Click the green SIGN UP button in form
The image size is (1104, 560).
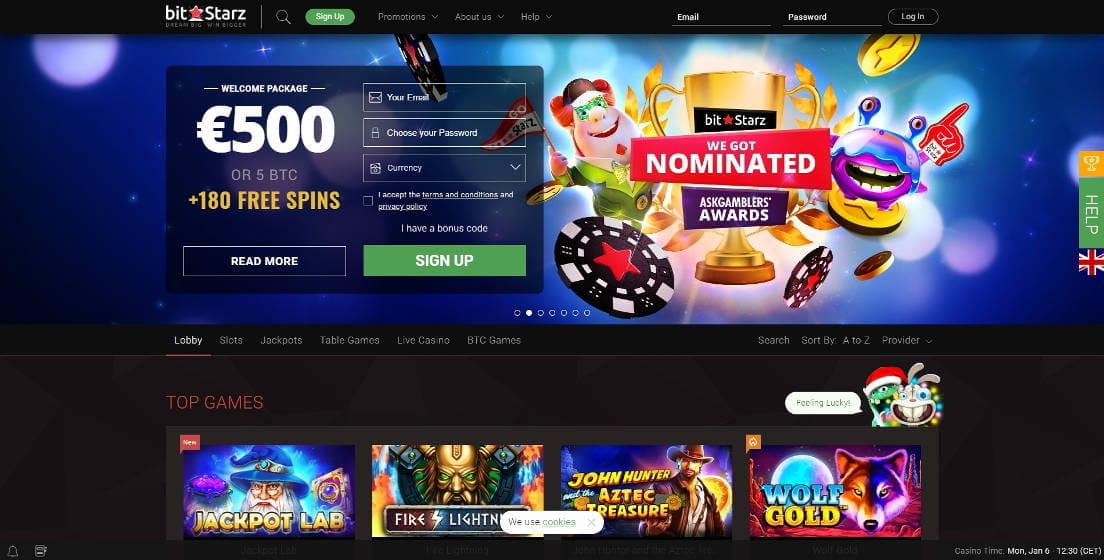pos(444,261)
